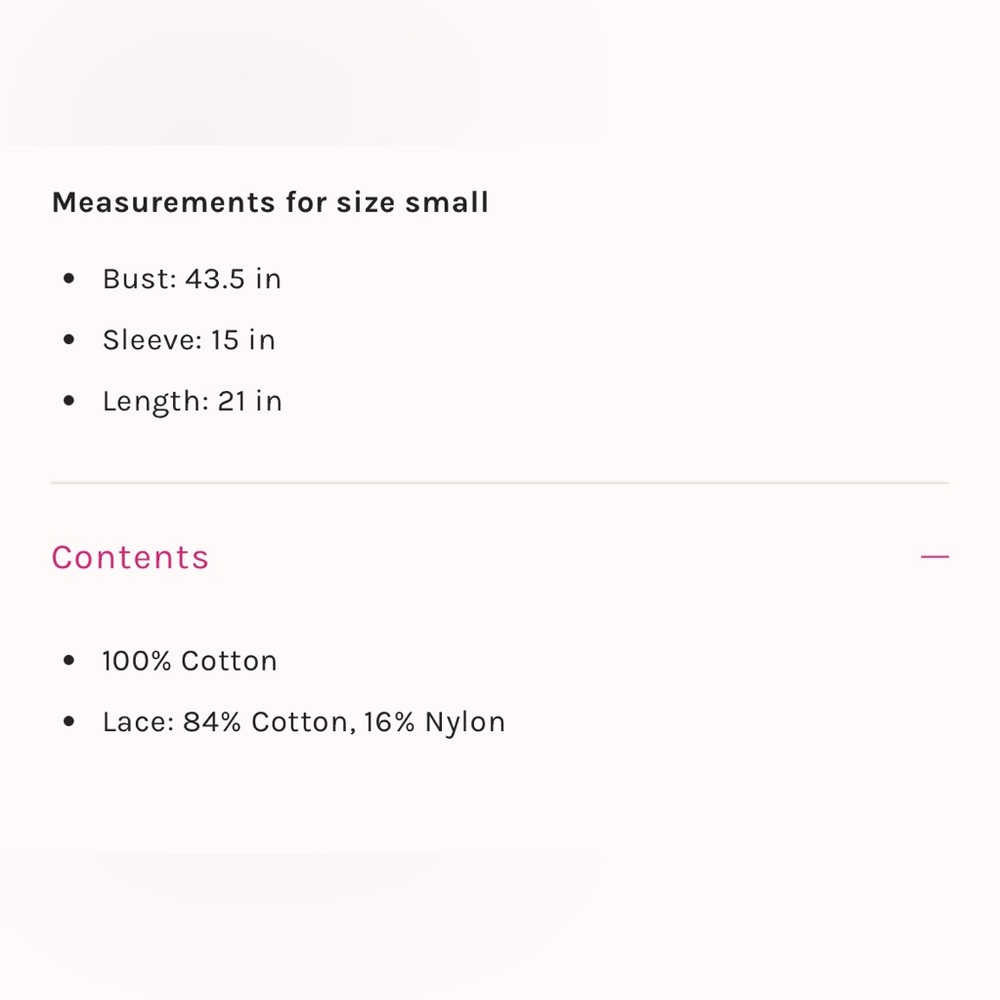This screenshot has height=1000, width=1000.
Task: Click the 100% Cotton list item
Action: click(x=189, y=661)
